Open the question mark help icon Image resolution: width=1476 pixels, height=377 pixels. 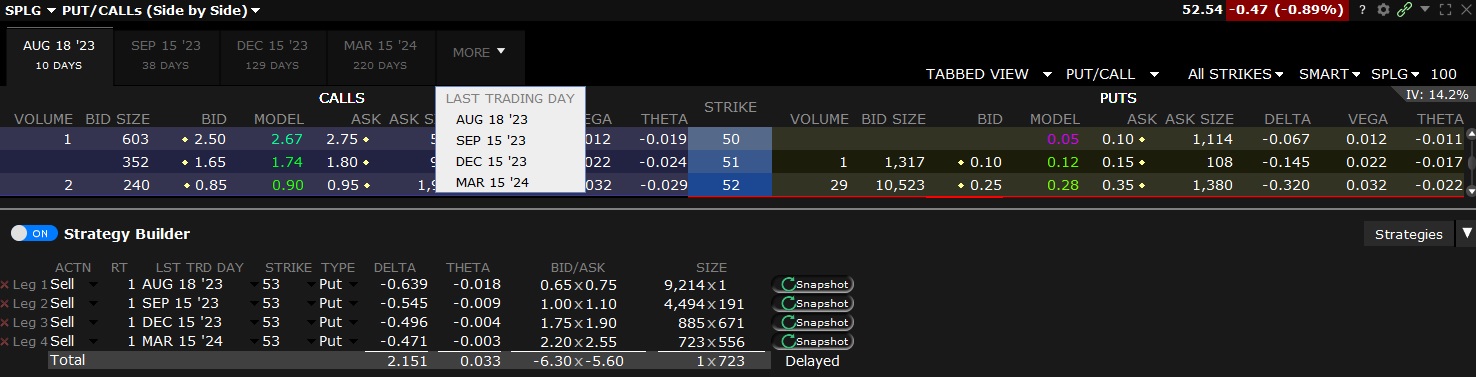[1362, 10]
